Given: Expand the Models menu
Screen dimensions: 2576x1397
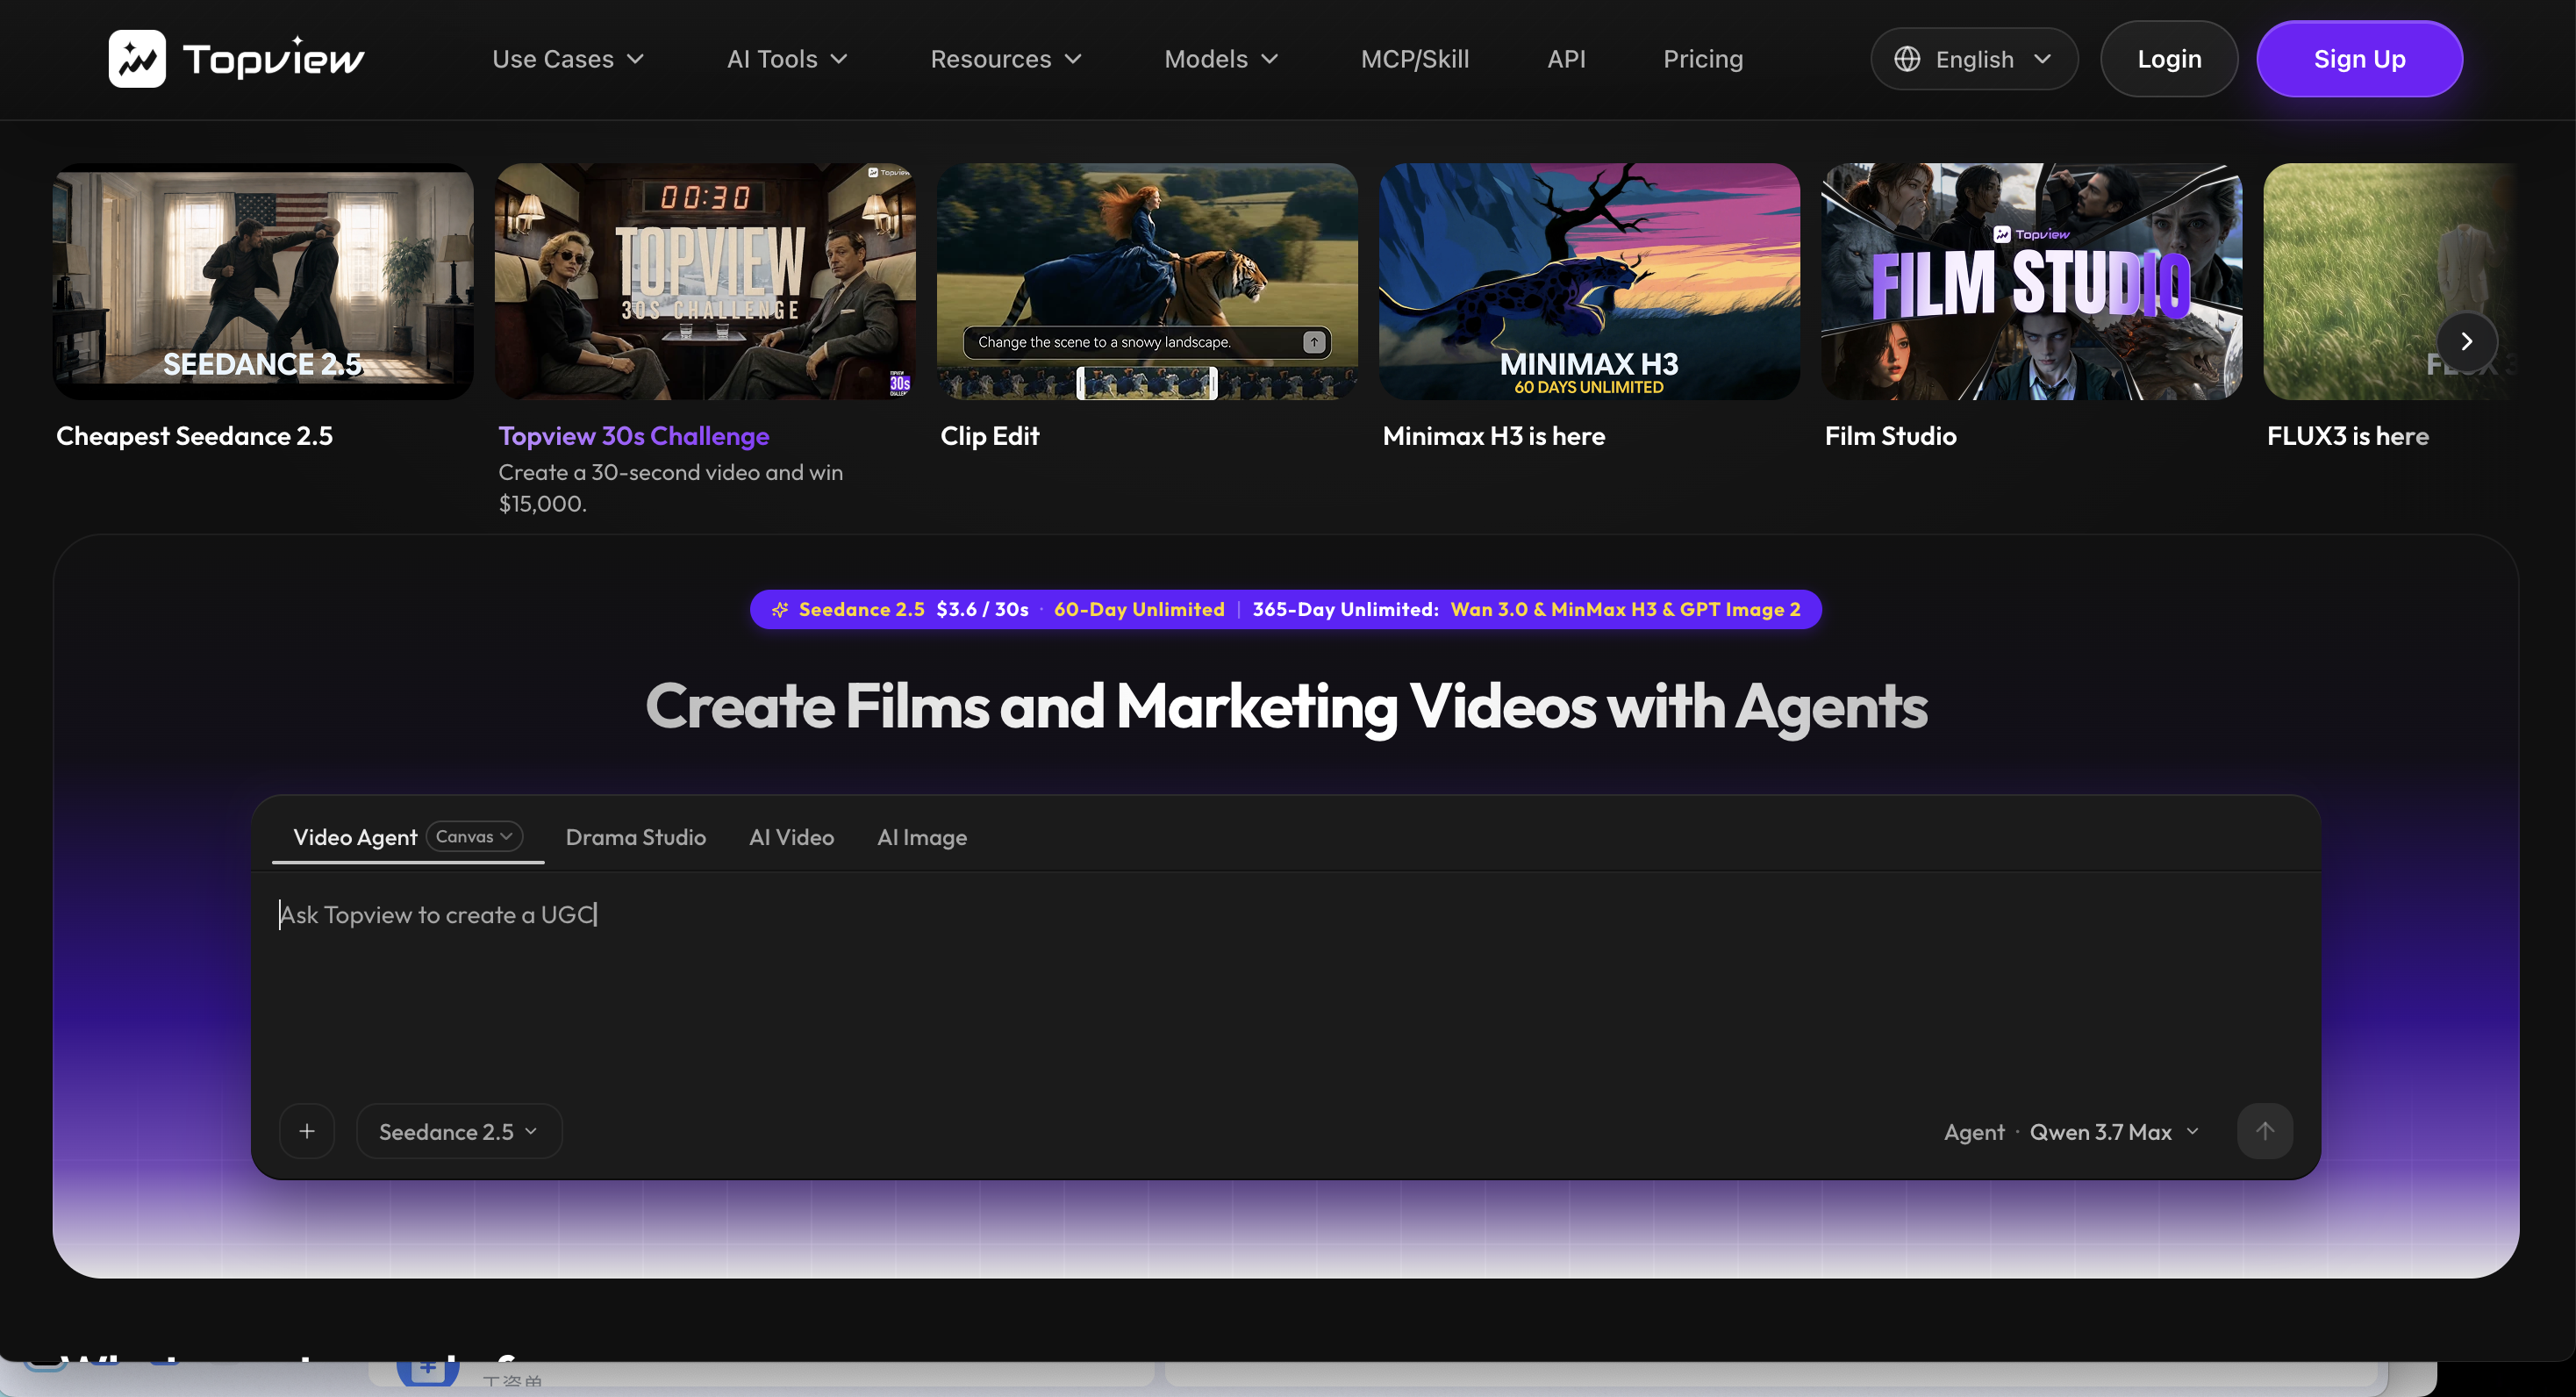Looking at the screenshot, I should tap(1222, 59).
